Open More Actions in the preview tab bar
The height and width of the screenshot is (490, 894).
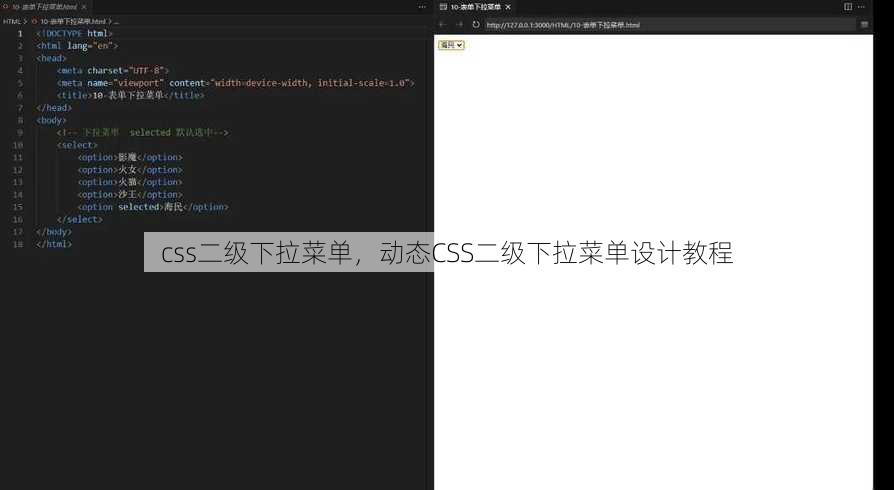[x=862, y=7]
